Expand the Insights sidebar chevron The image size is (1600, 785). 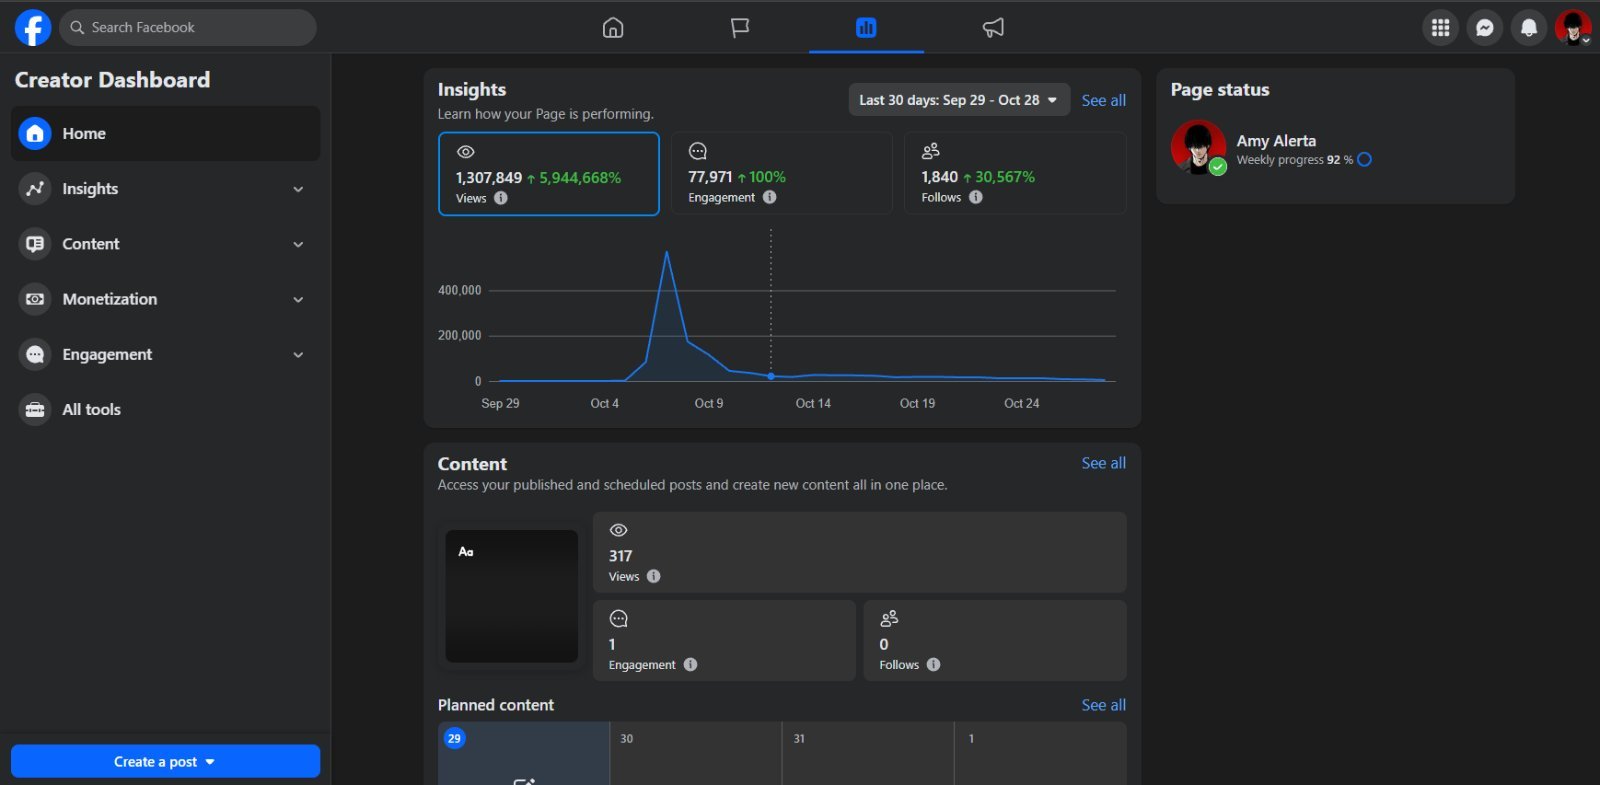[x=298, y=189]
